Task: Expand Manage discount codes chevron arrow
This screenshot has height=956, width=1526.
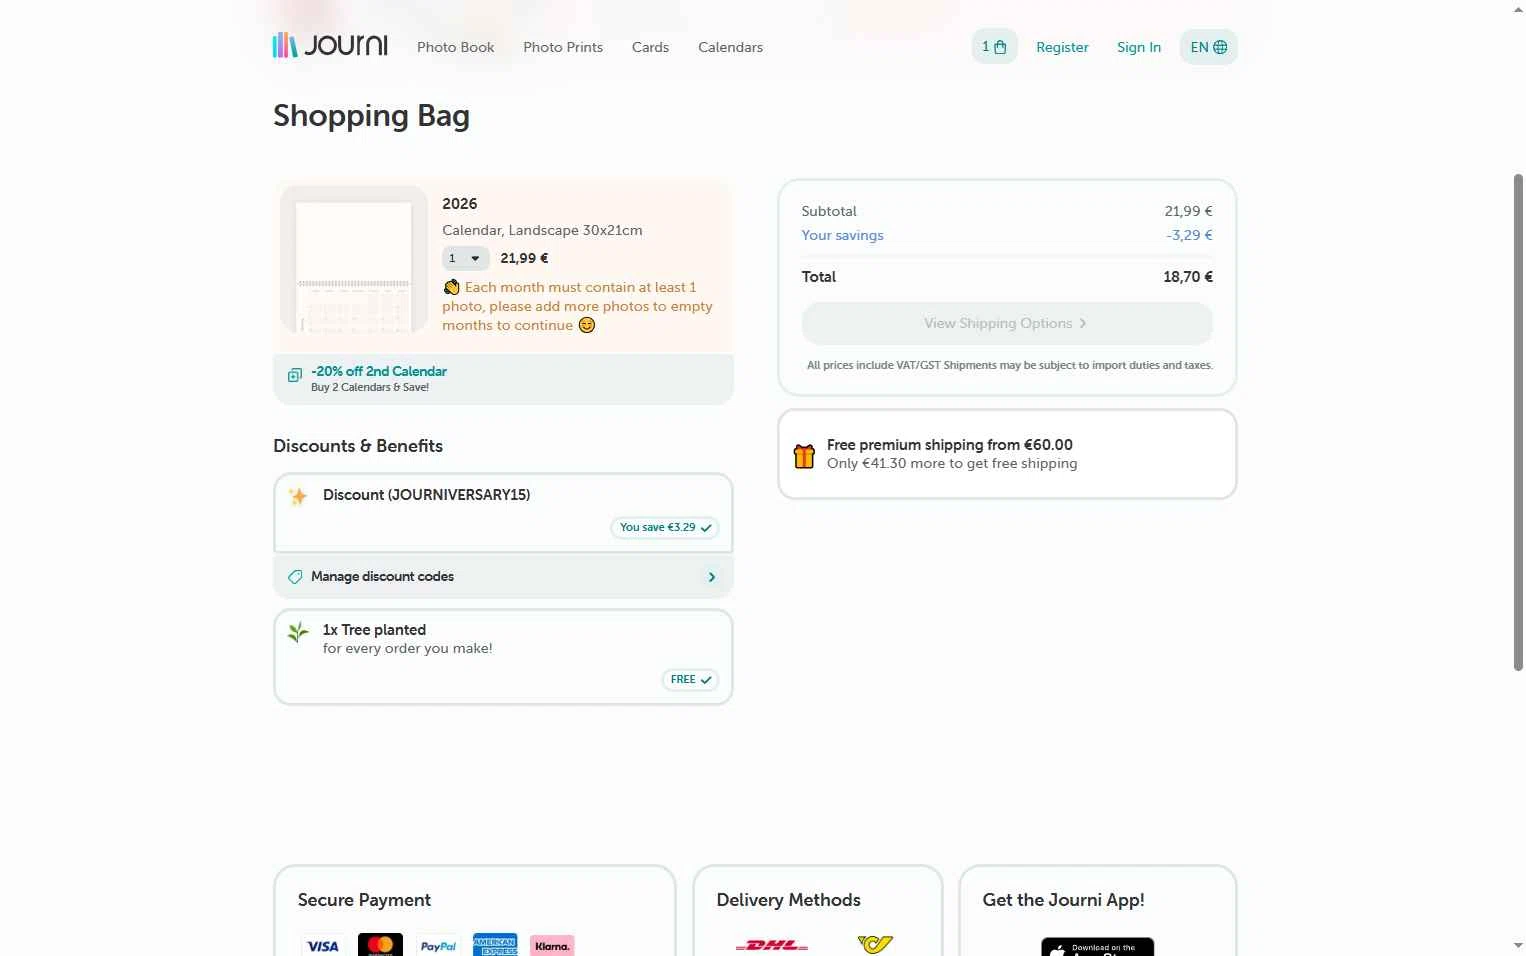Action: click(712, 577)
